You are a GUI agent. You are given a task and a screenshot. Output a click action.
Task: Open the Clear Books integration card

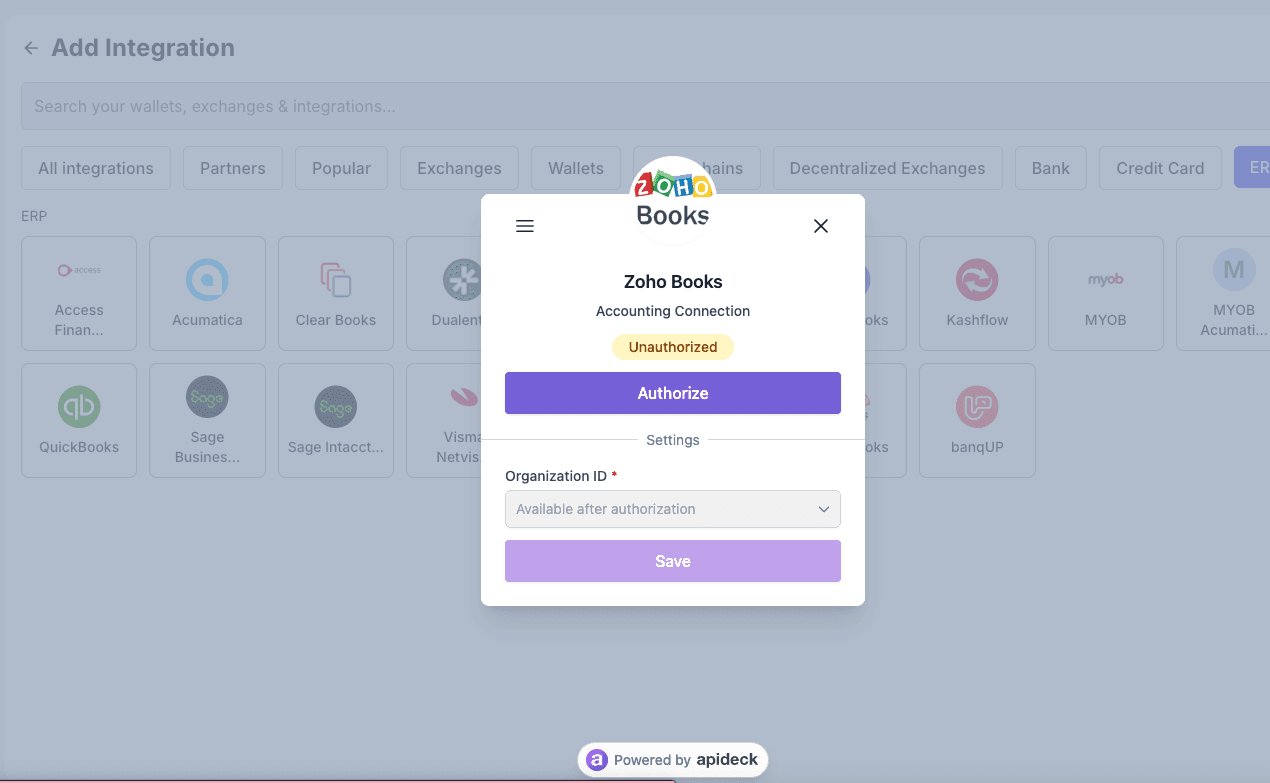pyautogui.click(x=336, y=293)
